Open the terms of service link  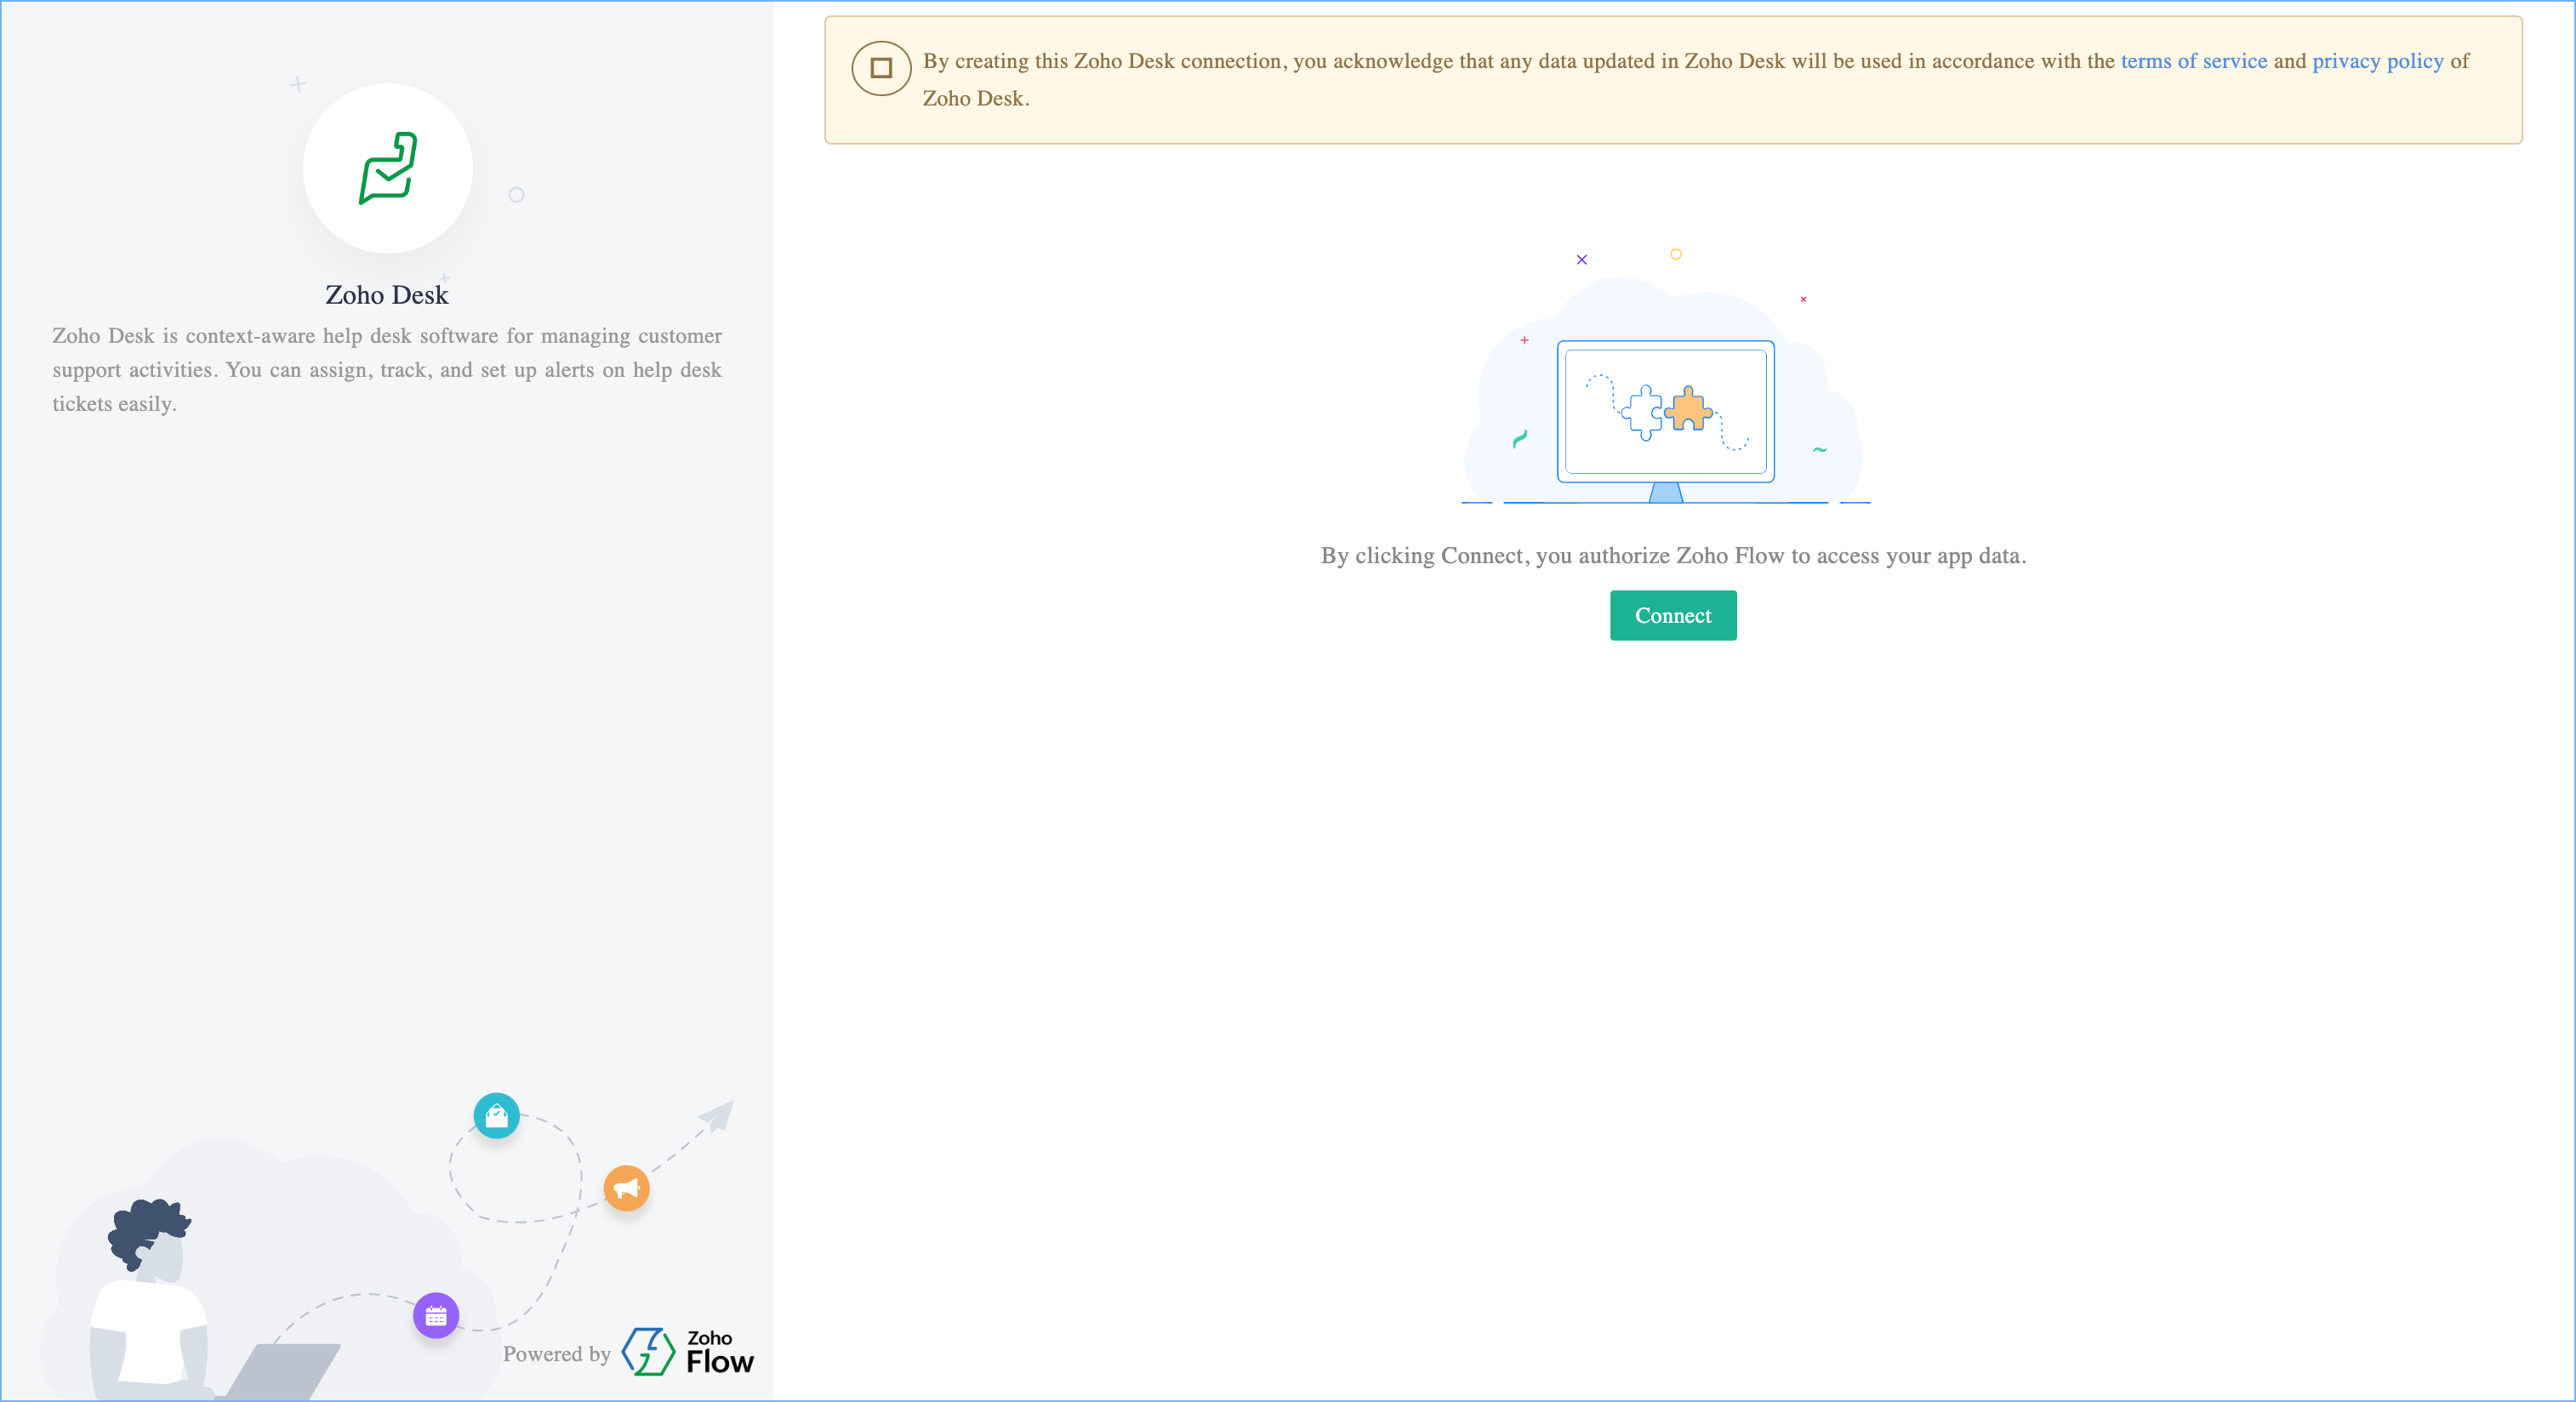pos(2193,61)
